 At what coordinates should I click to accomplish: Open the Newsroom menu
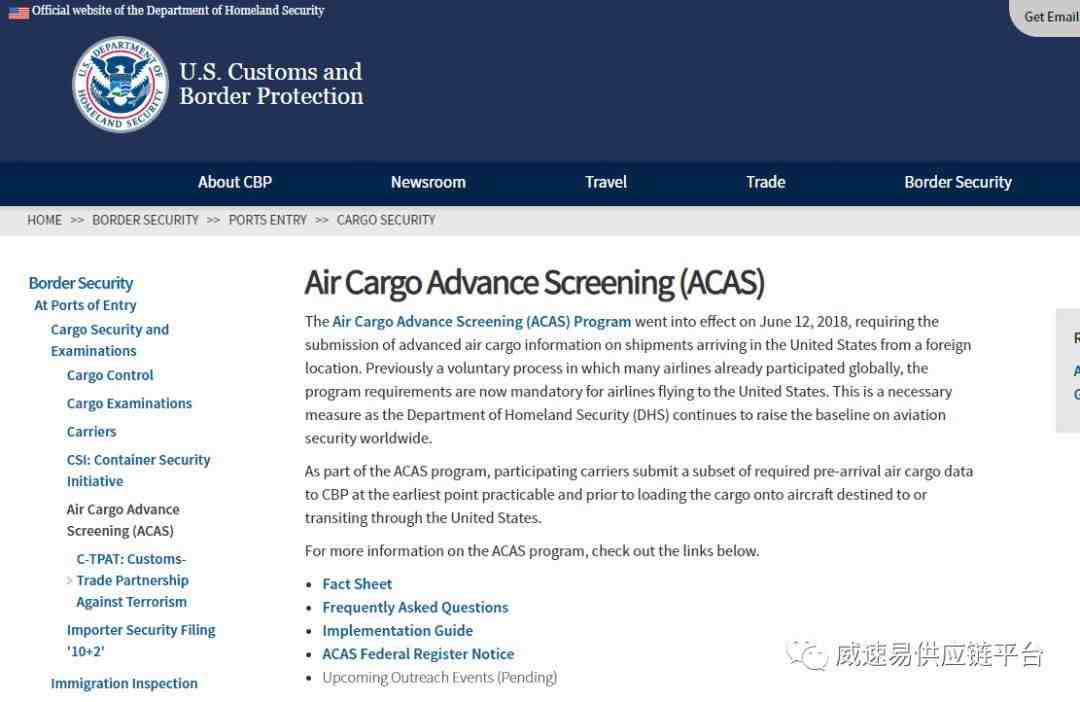tap(428, 182)
